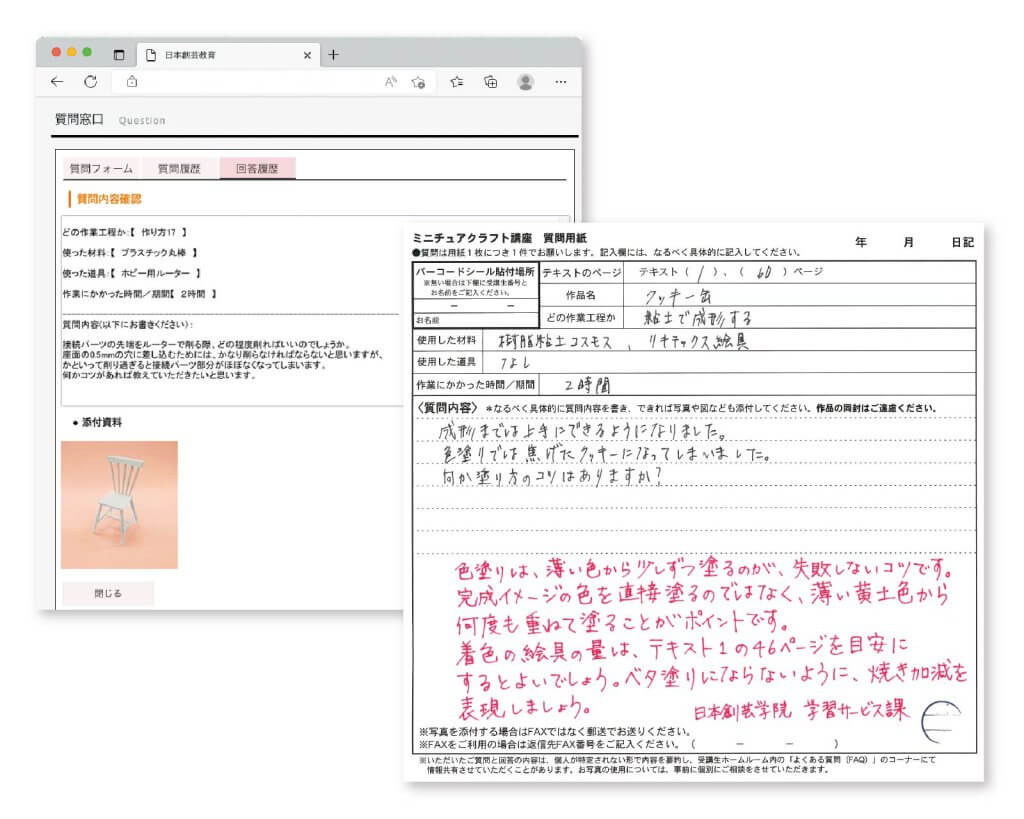Viewport: 1024px width, 819px height.
Task: Click the browser back arrow
Action: (x=57, y=82)
